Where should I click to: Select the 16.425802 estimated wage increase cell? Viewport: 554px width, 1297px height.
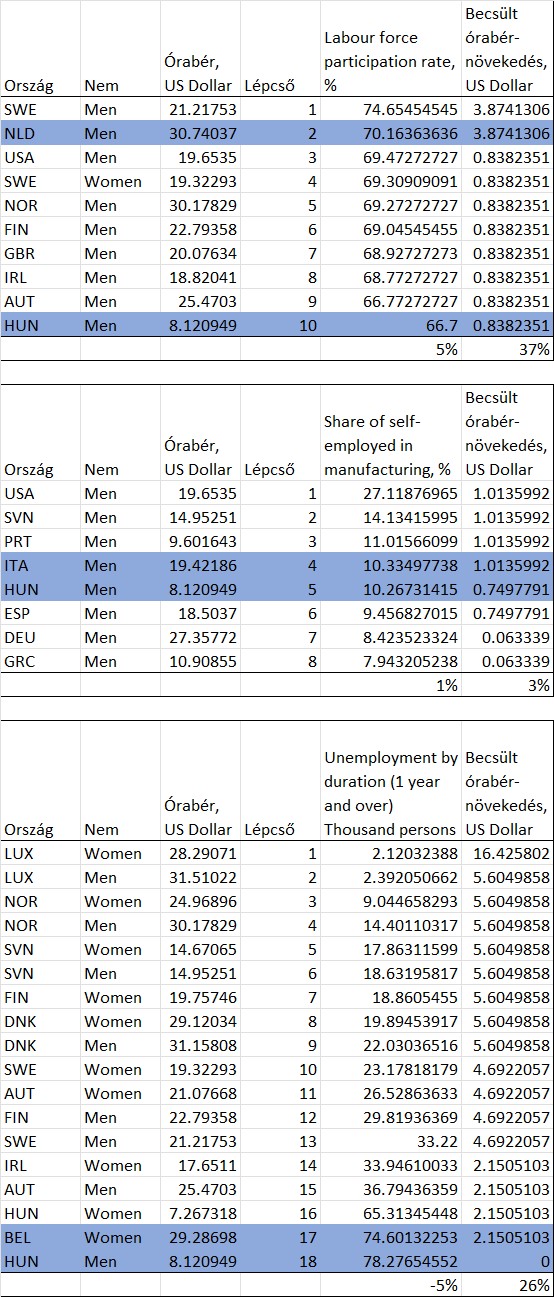(507, 853)
